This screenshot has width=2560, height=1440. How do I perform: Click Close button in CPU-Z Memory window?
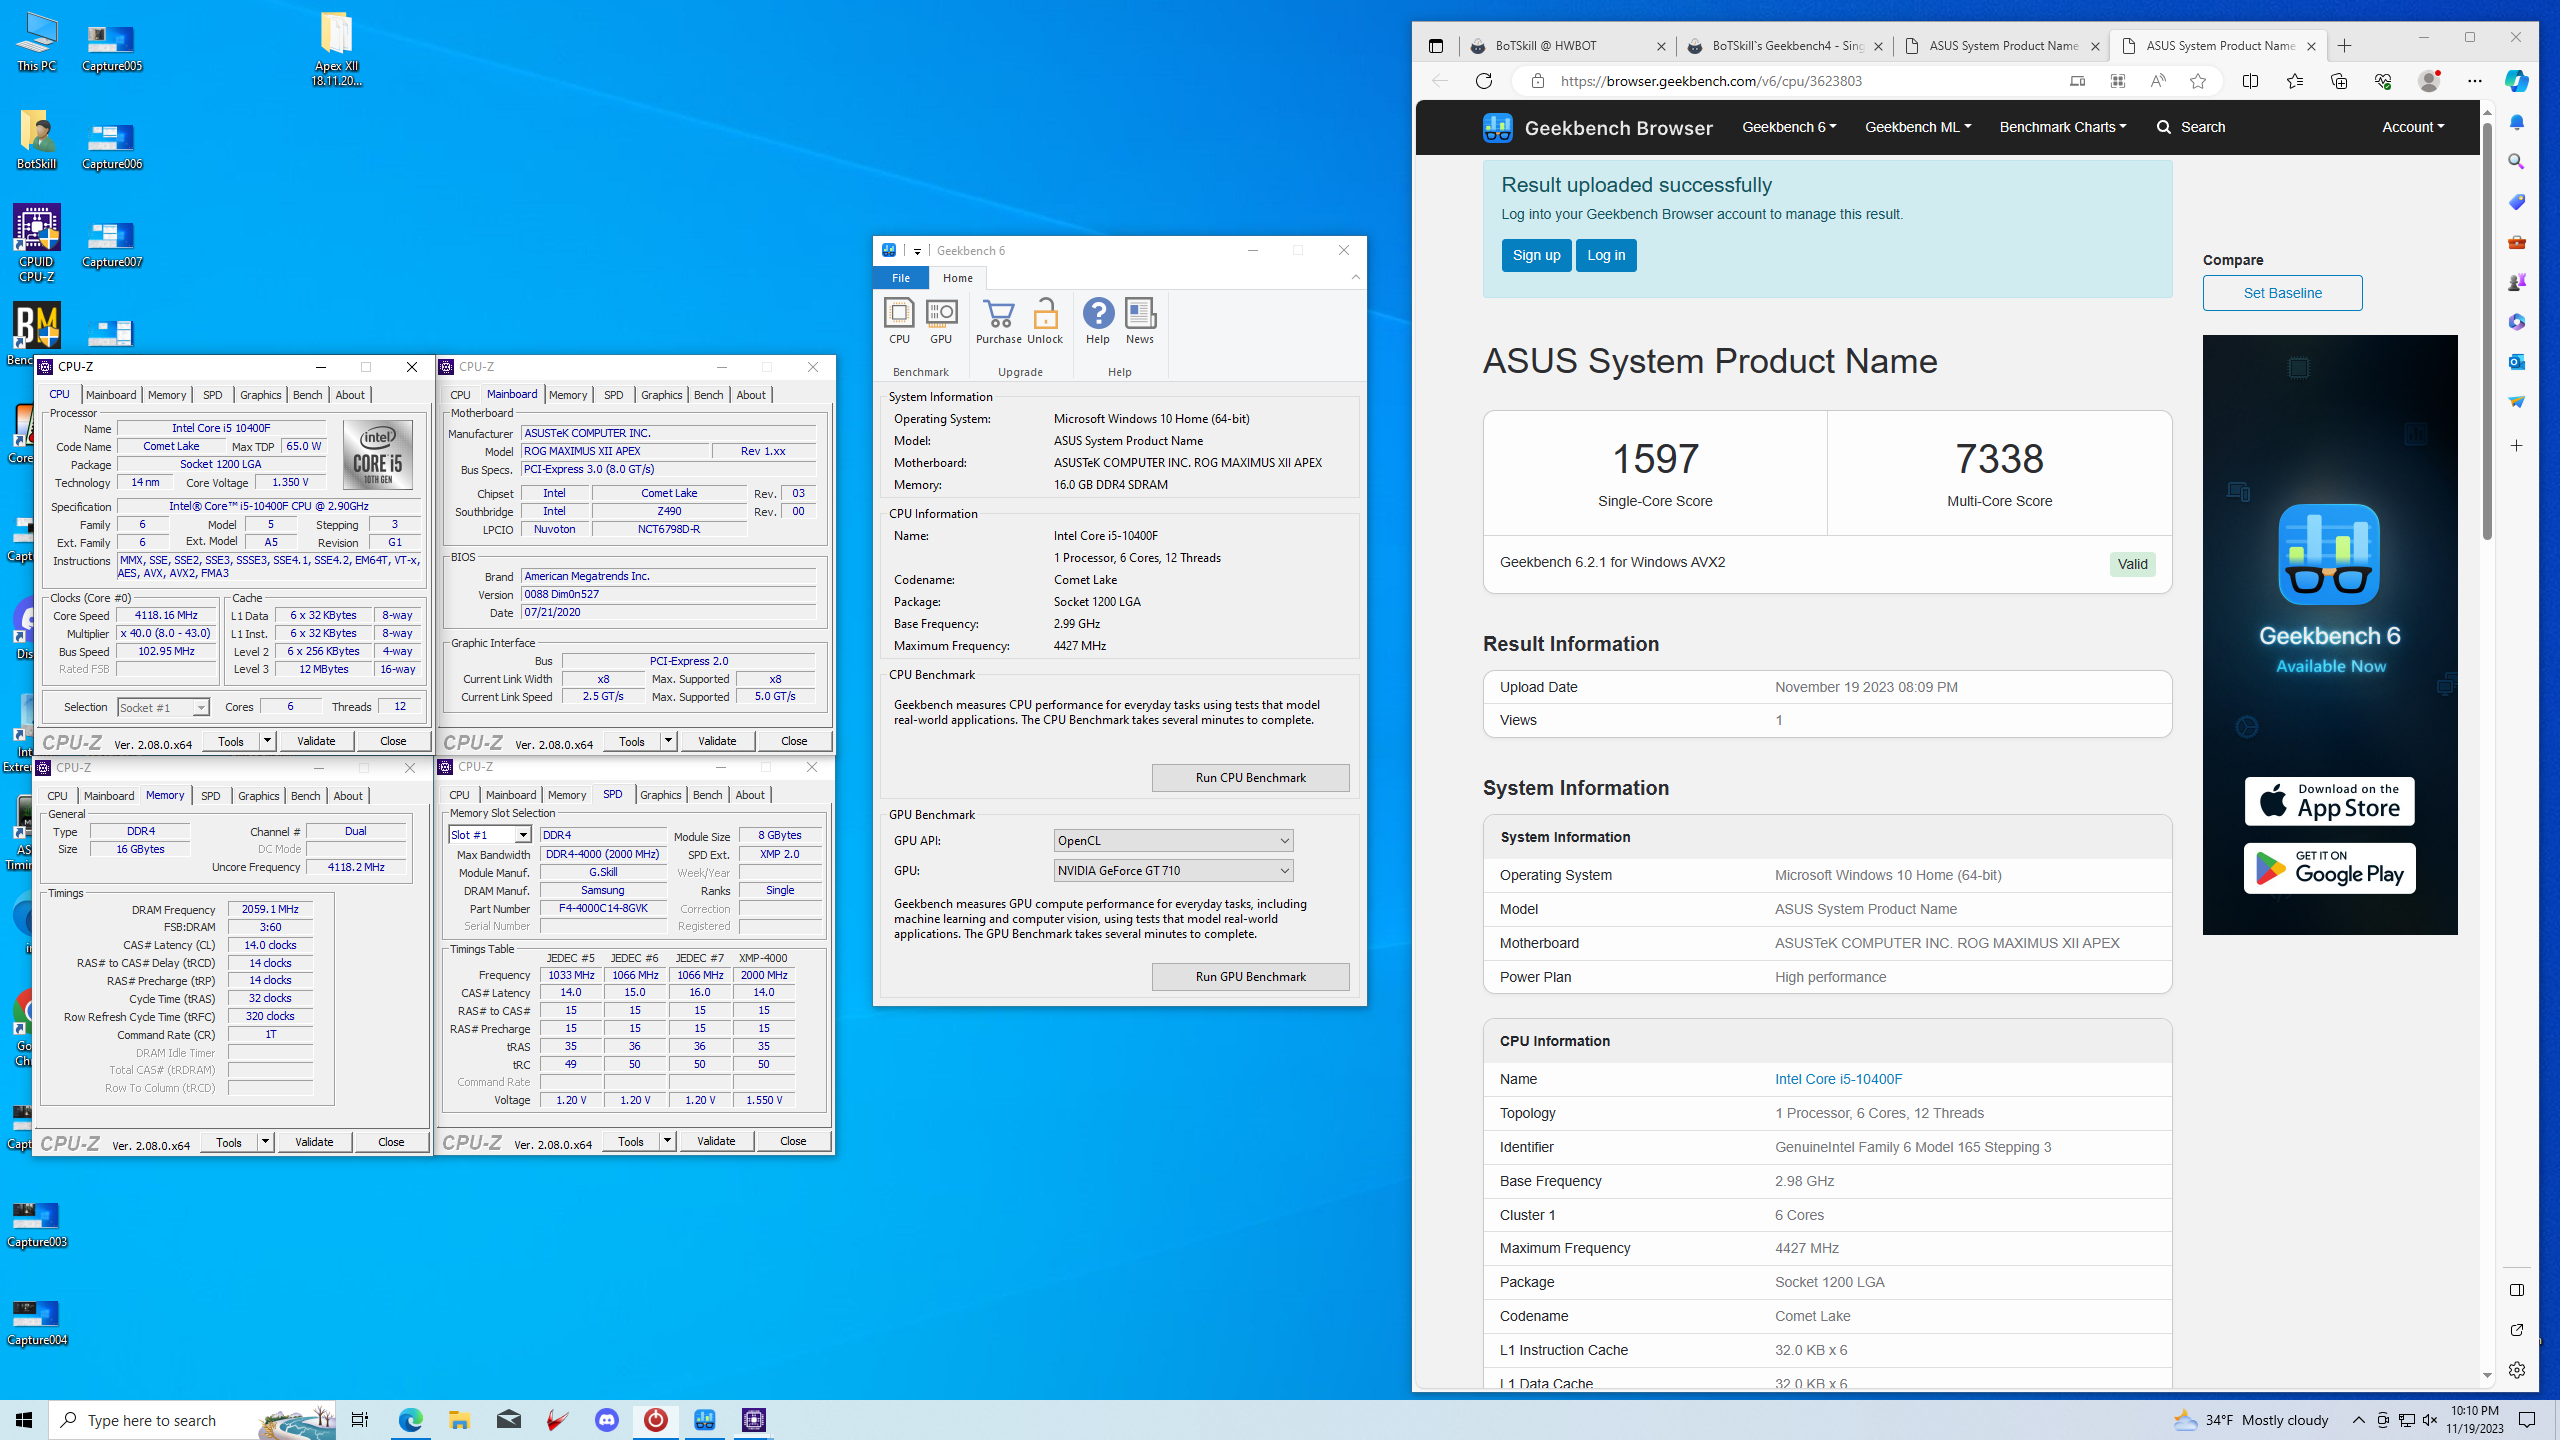(391, 1142)
